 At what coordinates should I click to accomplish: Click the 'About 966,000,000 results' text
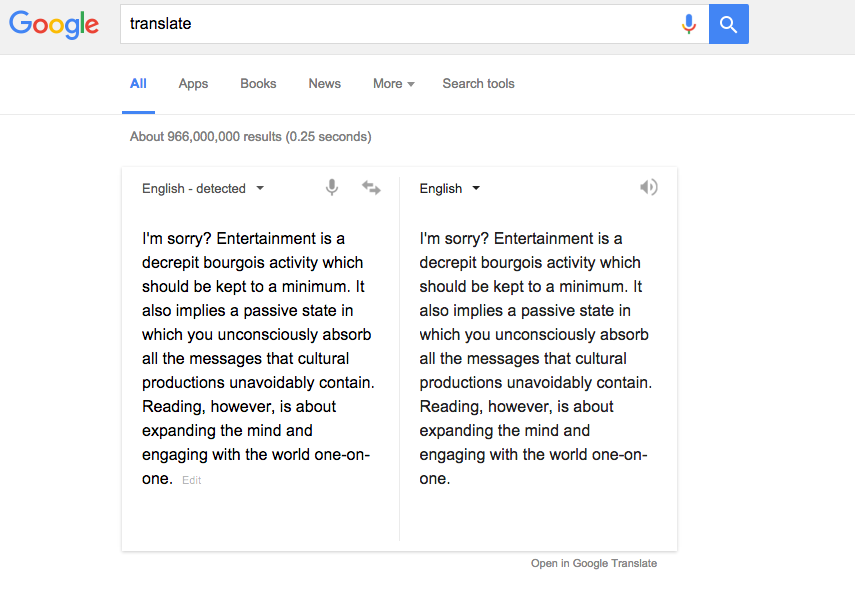pyautogui.click(x=250, y=136)
